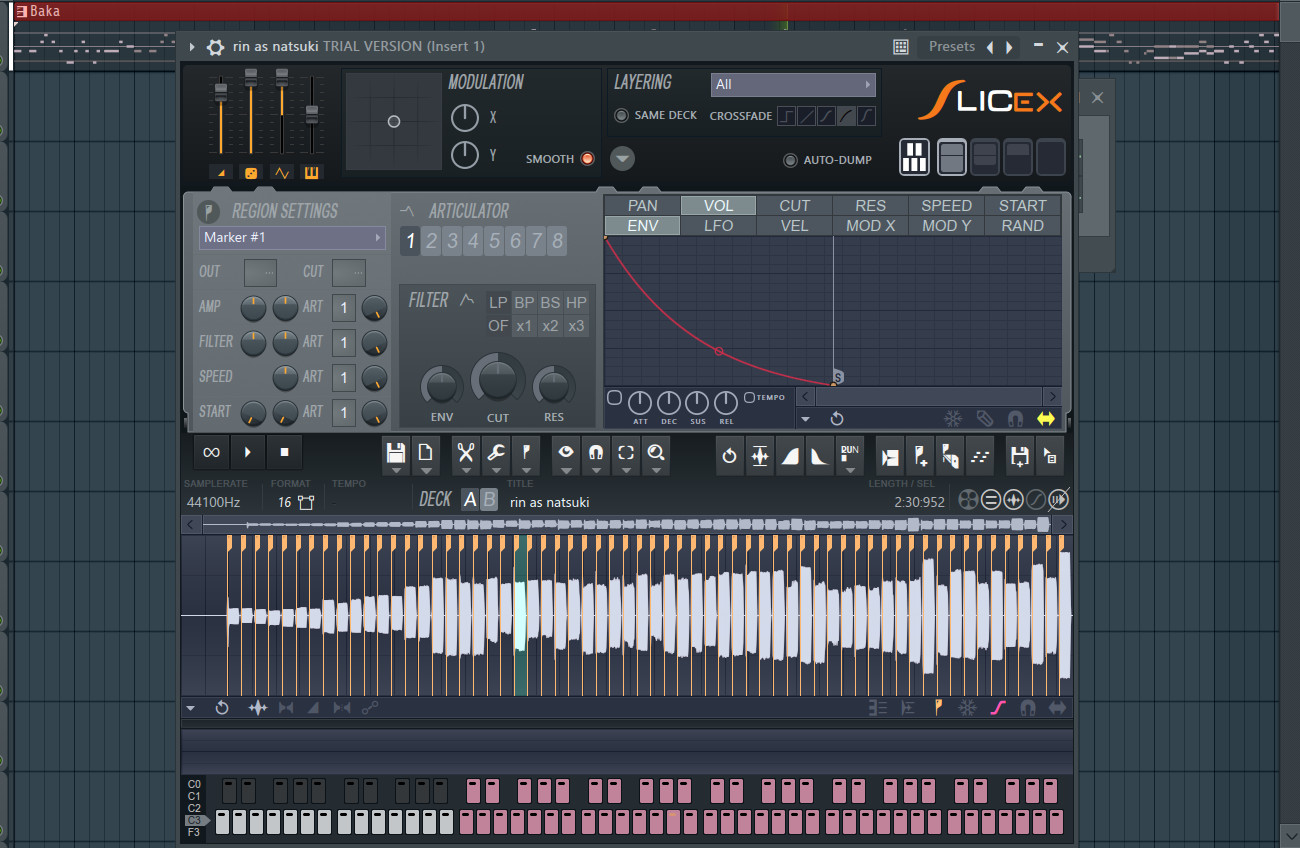Open the Layering 'All' dropdown
Screen dimensions: 1300x848
pos(793,84)
